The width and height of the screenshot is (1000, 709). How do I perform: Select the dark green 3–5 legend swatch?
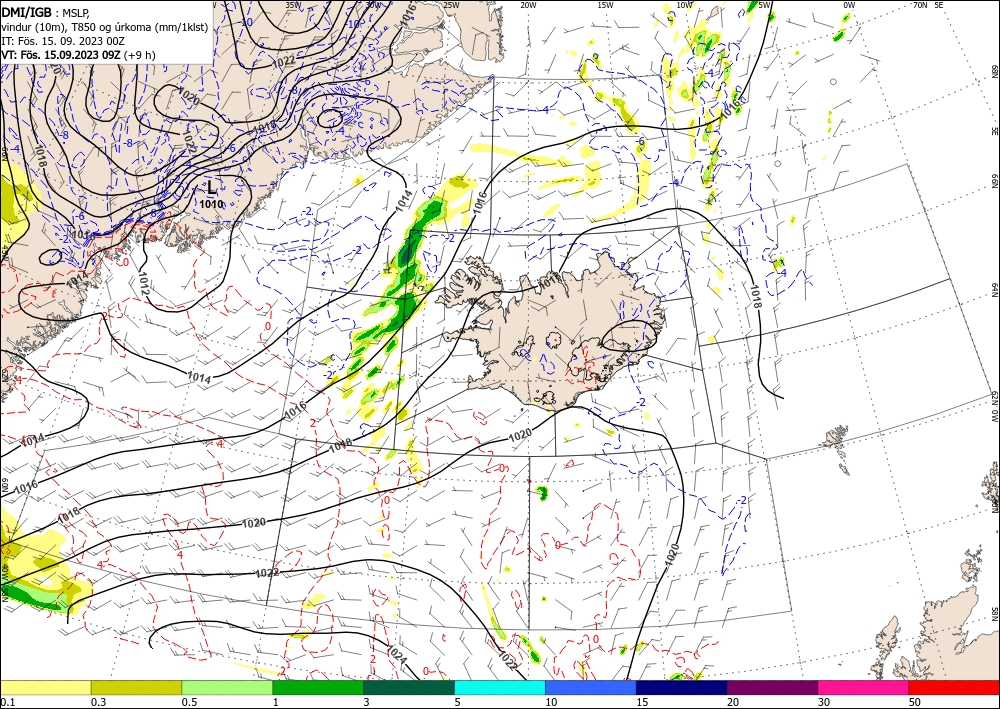409,687
